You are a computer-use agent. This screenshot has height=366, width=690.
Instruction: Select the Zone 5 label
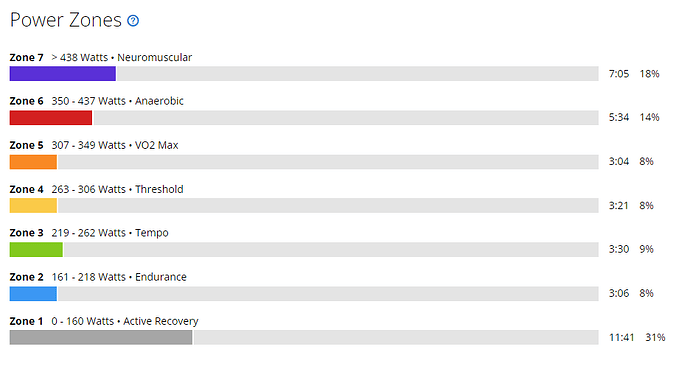[26, 145]
